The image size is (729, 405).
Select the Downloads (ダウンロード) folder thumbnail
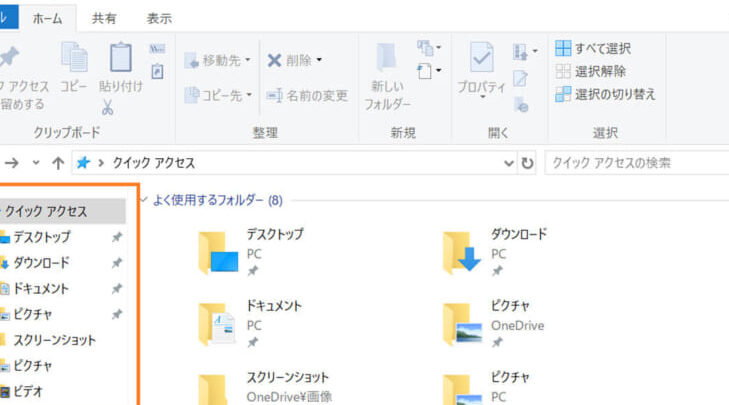(462, 252)
